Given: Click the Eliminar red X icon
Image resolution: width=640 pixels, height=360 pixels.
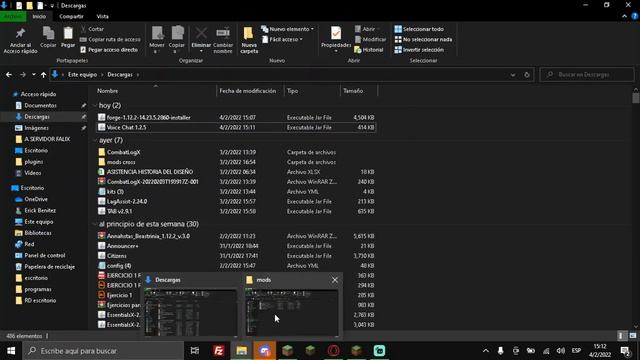Looking at the screenshot, I should (201, 33).
